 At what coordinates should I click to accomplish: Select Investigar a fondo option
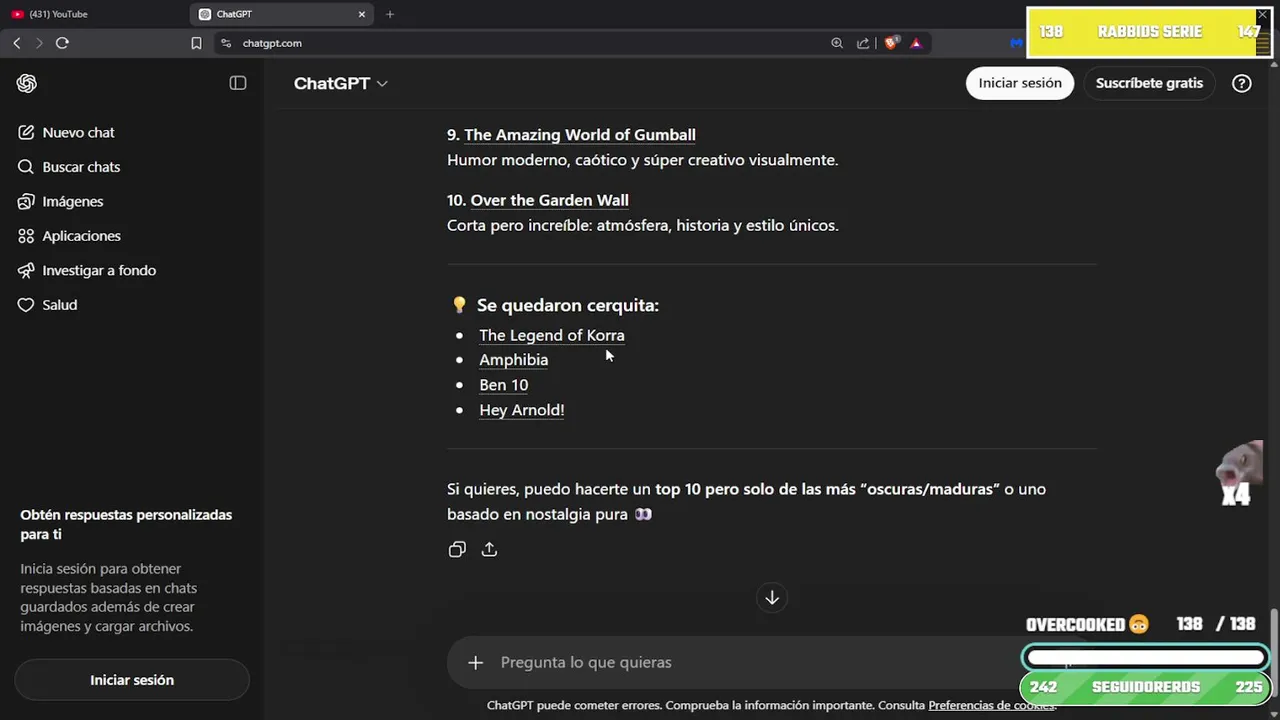coord(99,270)
